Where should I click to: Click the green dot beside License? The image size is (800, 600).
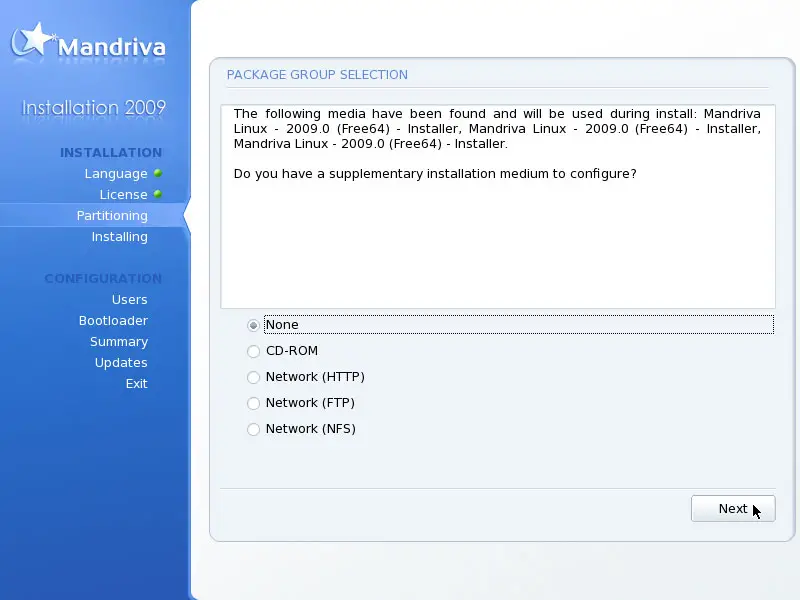tap(158, 194)
